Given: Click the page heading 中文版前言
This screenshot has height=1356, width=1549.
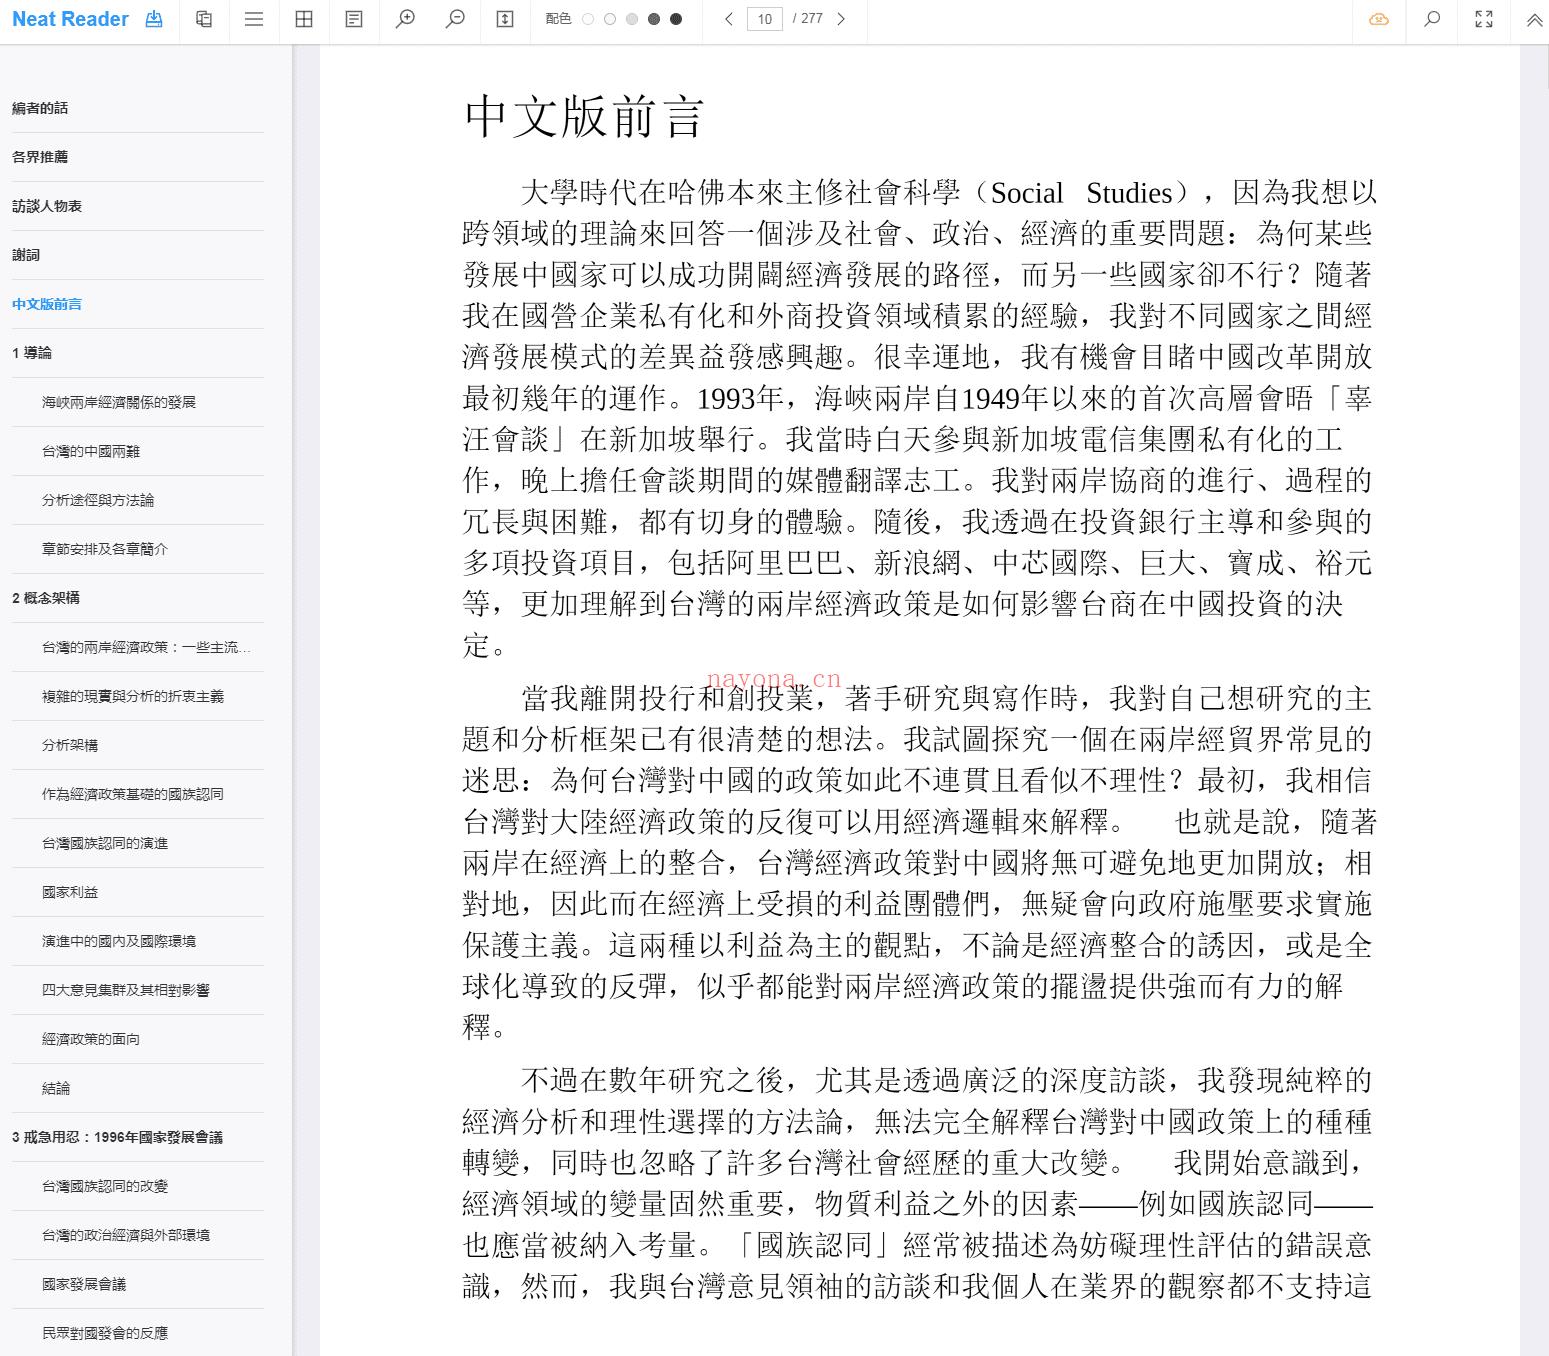Looking at the screenshot, I should click(x=585, y=117).
